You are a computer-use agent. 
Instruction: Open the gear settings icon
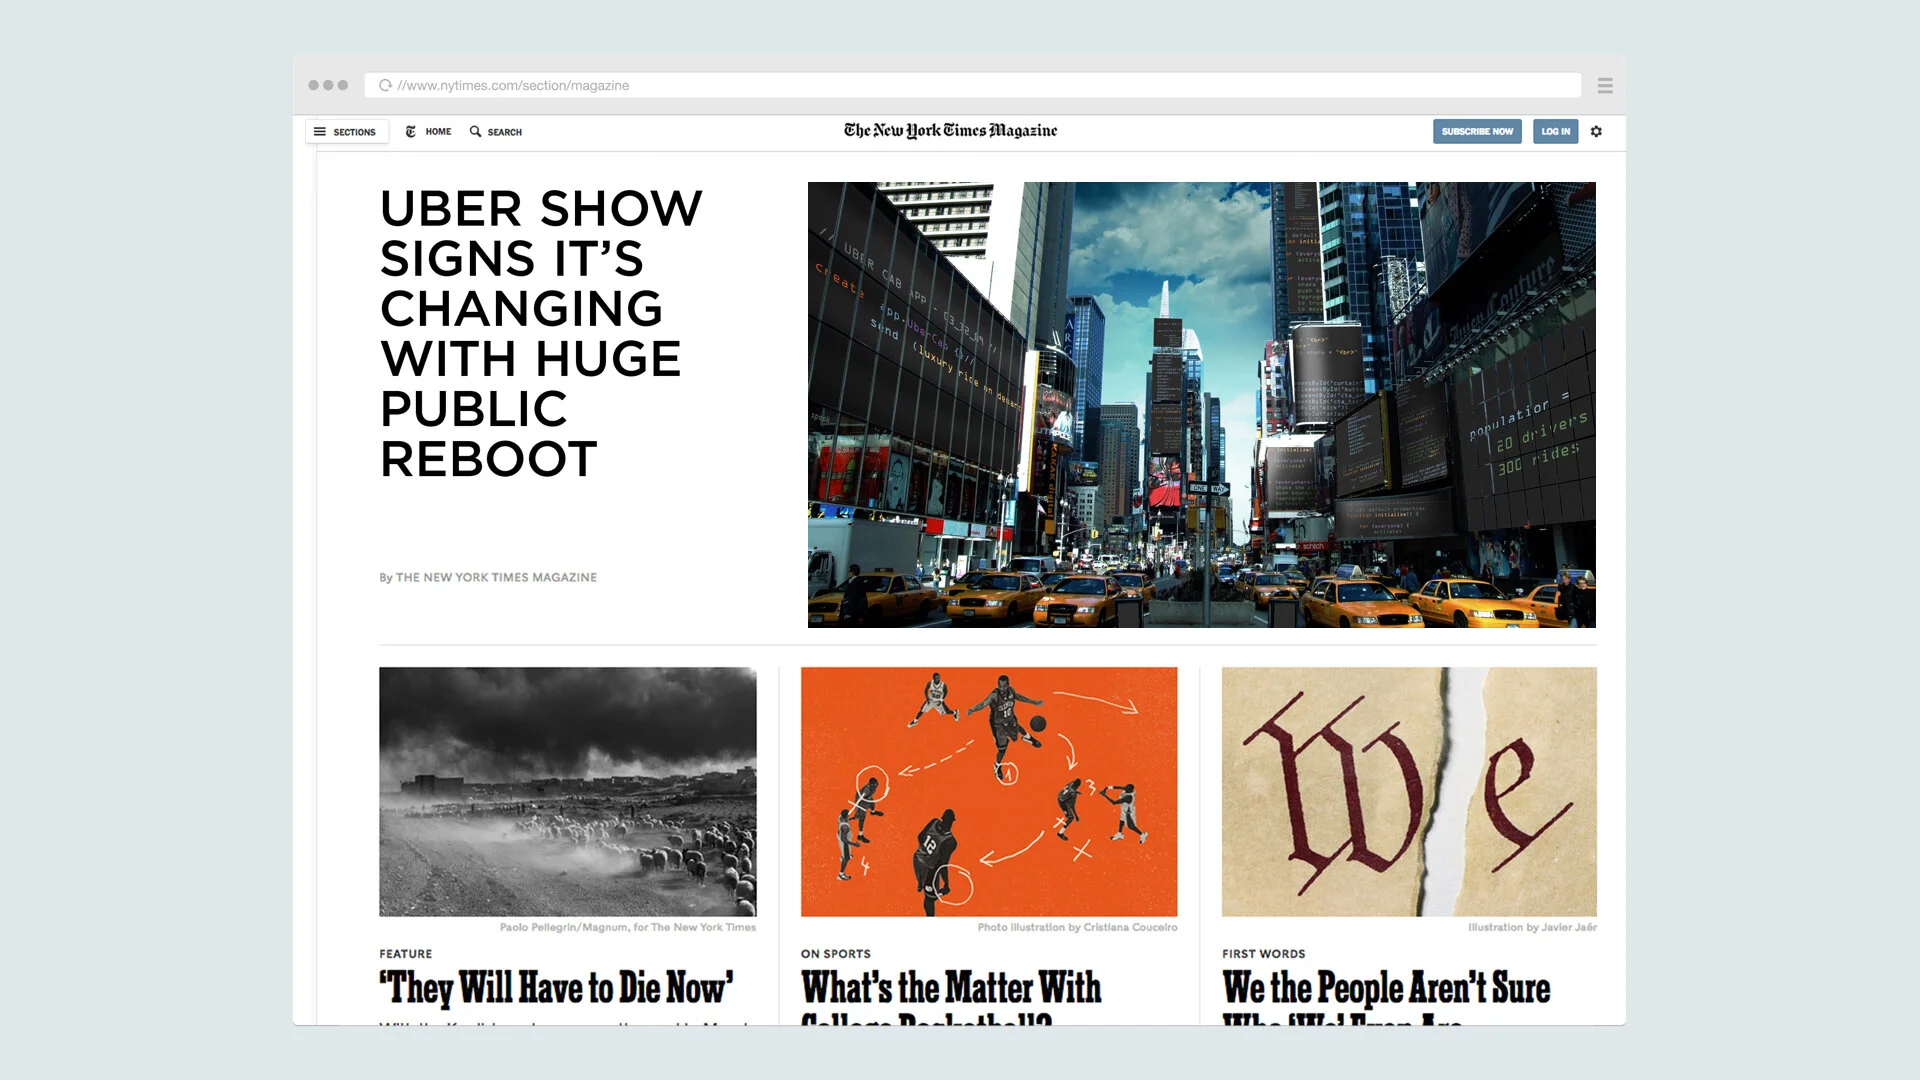1596,131
